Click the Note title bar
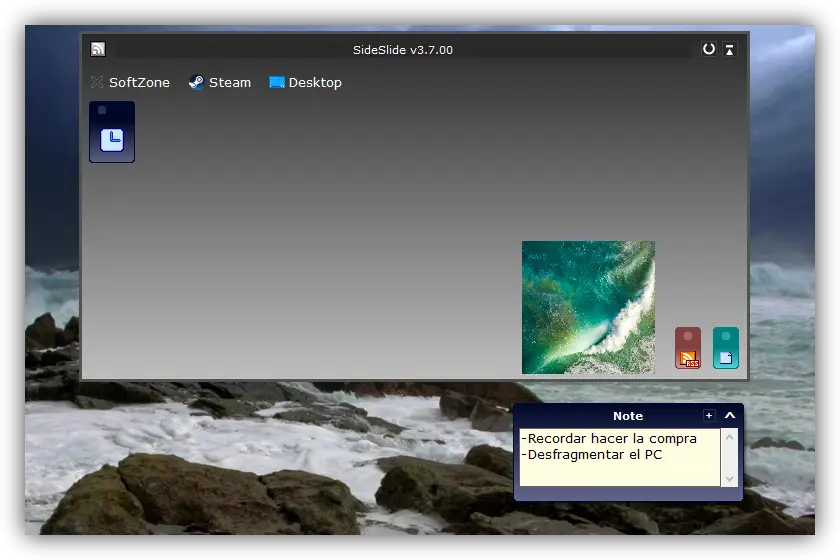Image resolution: width=840 pixels, height=560 pixels. 628,416
